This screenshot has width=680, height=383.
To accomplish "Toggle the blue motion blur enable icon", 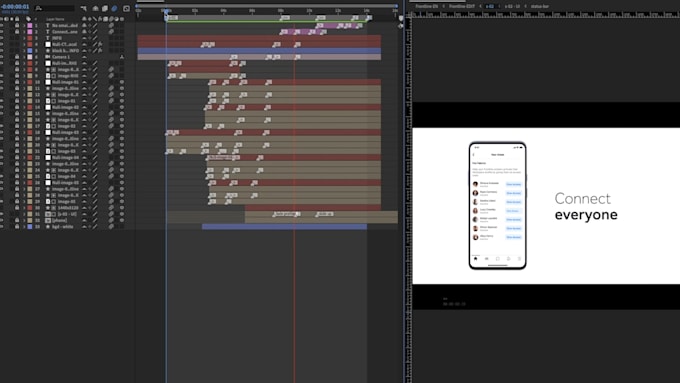I will point(114,8).
